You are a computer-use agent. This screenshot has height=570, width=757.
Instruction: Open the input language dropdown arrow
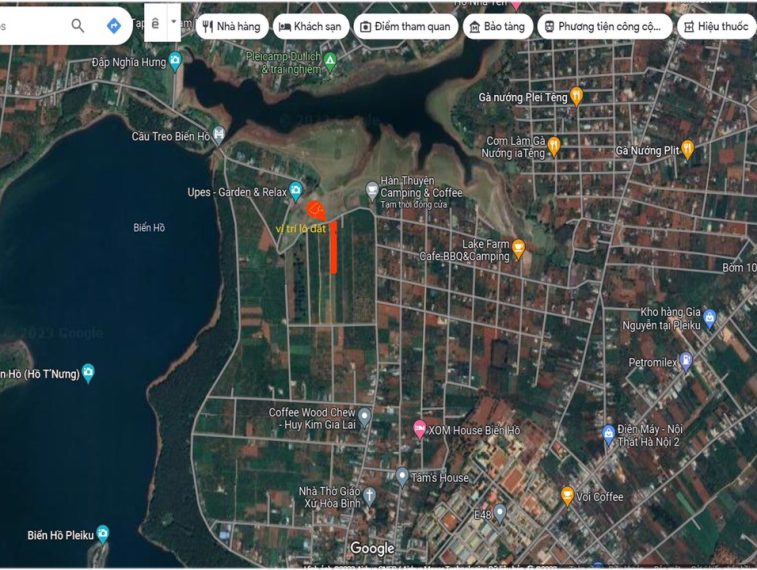[174, 22]
